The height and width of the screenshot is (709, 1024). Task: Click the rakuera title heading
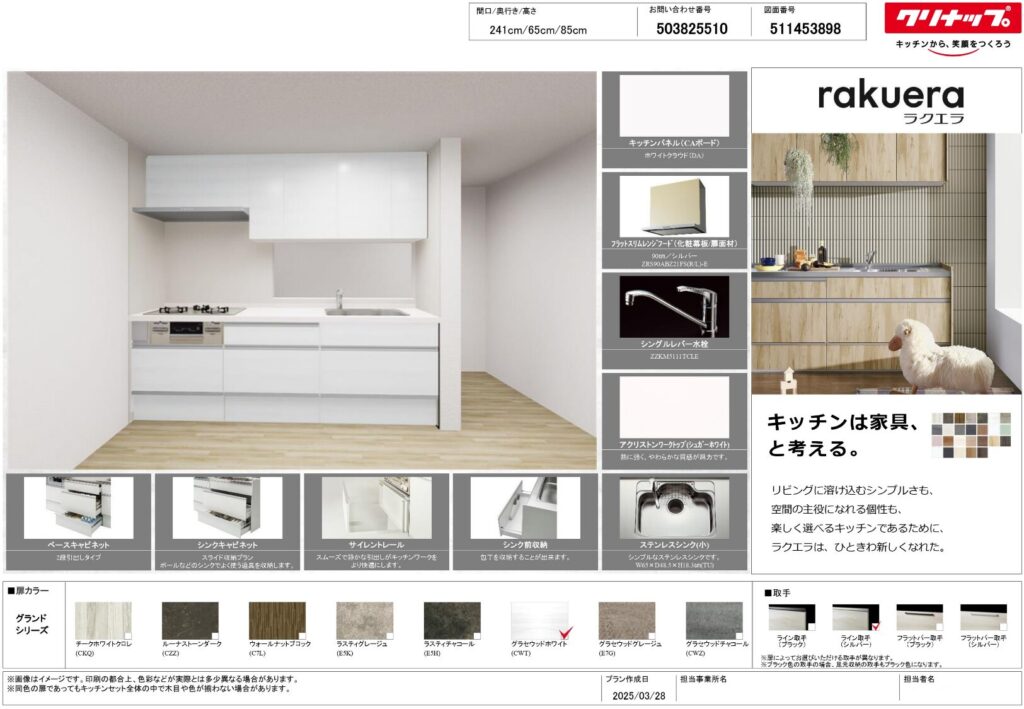pyautogui.click(x=890, y=96)
